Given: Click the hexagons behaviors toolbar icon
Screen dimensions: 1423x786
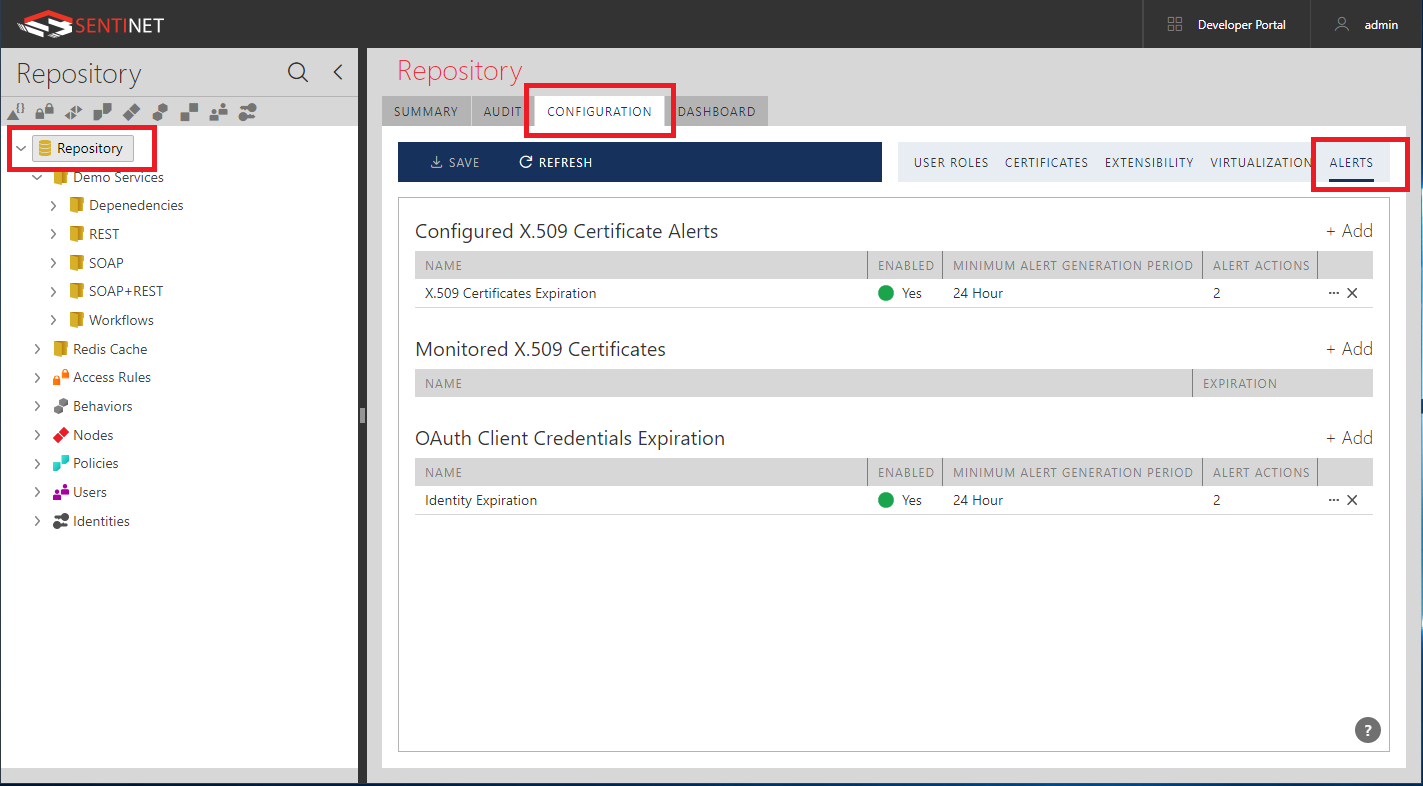Looking at the screenshot, I should coord(160,111).
